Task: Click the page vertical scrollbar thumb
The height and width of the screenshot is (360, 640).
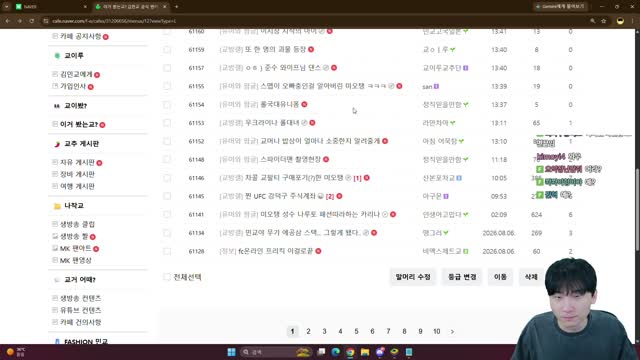Action: 637,209
